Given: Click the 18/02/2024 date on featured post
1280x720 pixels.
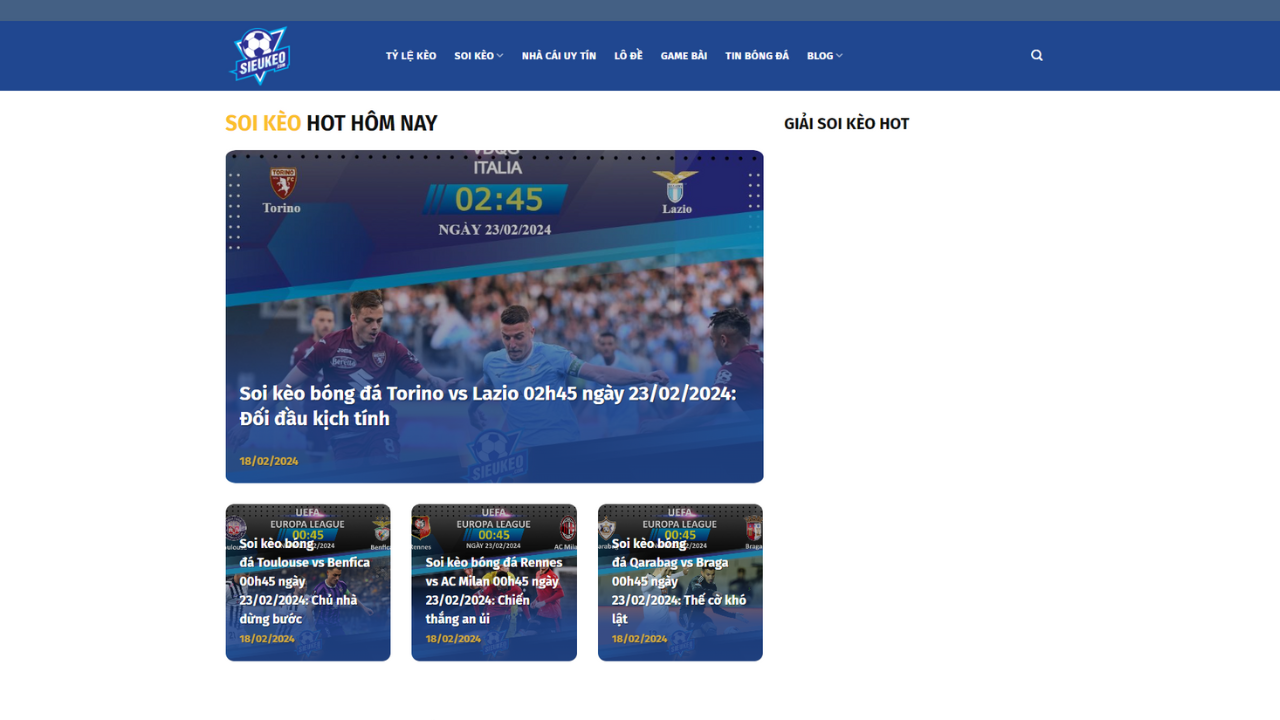Looking at the screenshot, I should pos(269,461).
